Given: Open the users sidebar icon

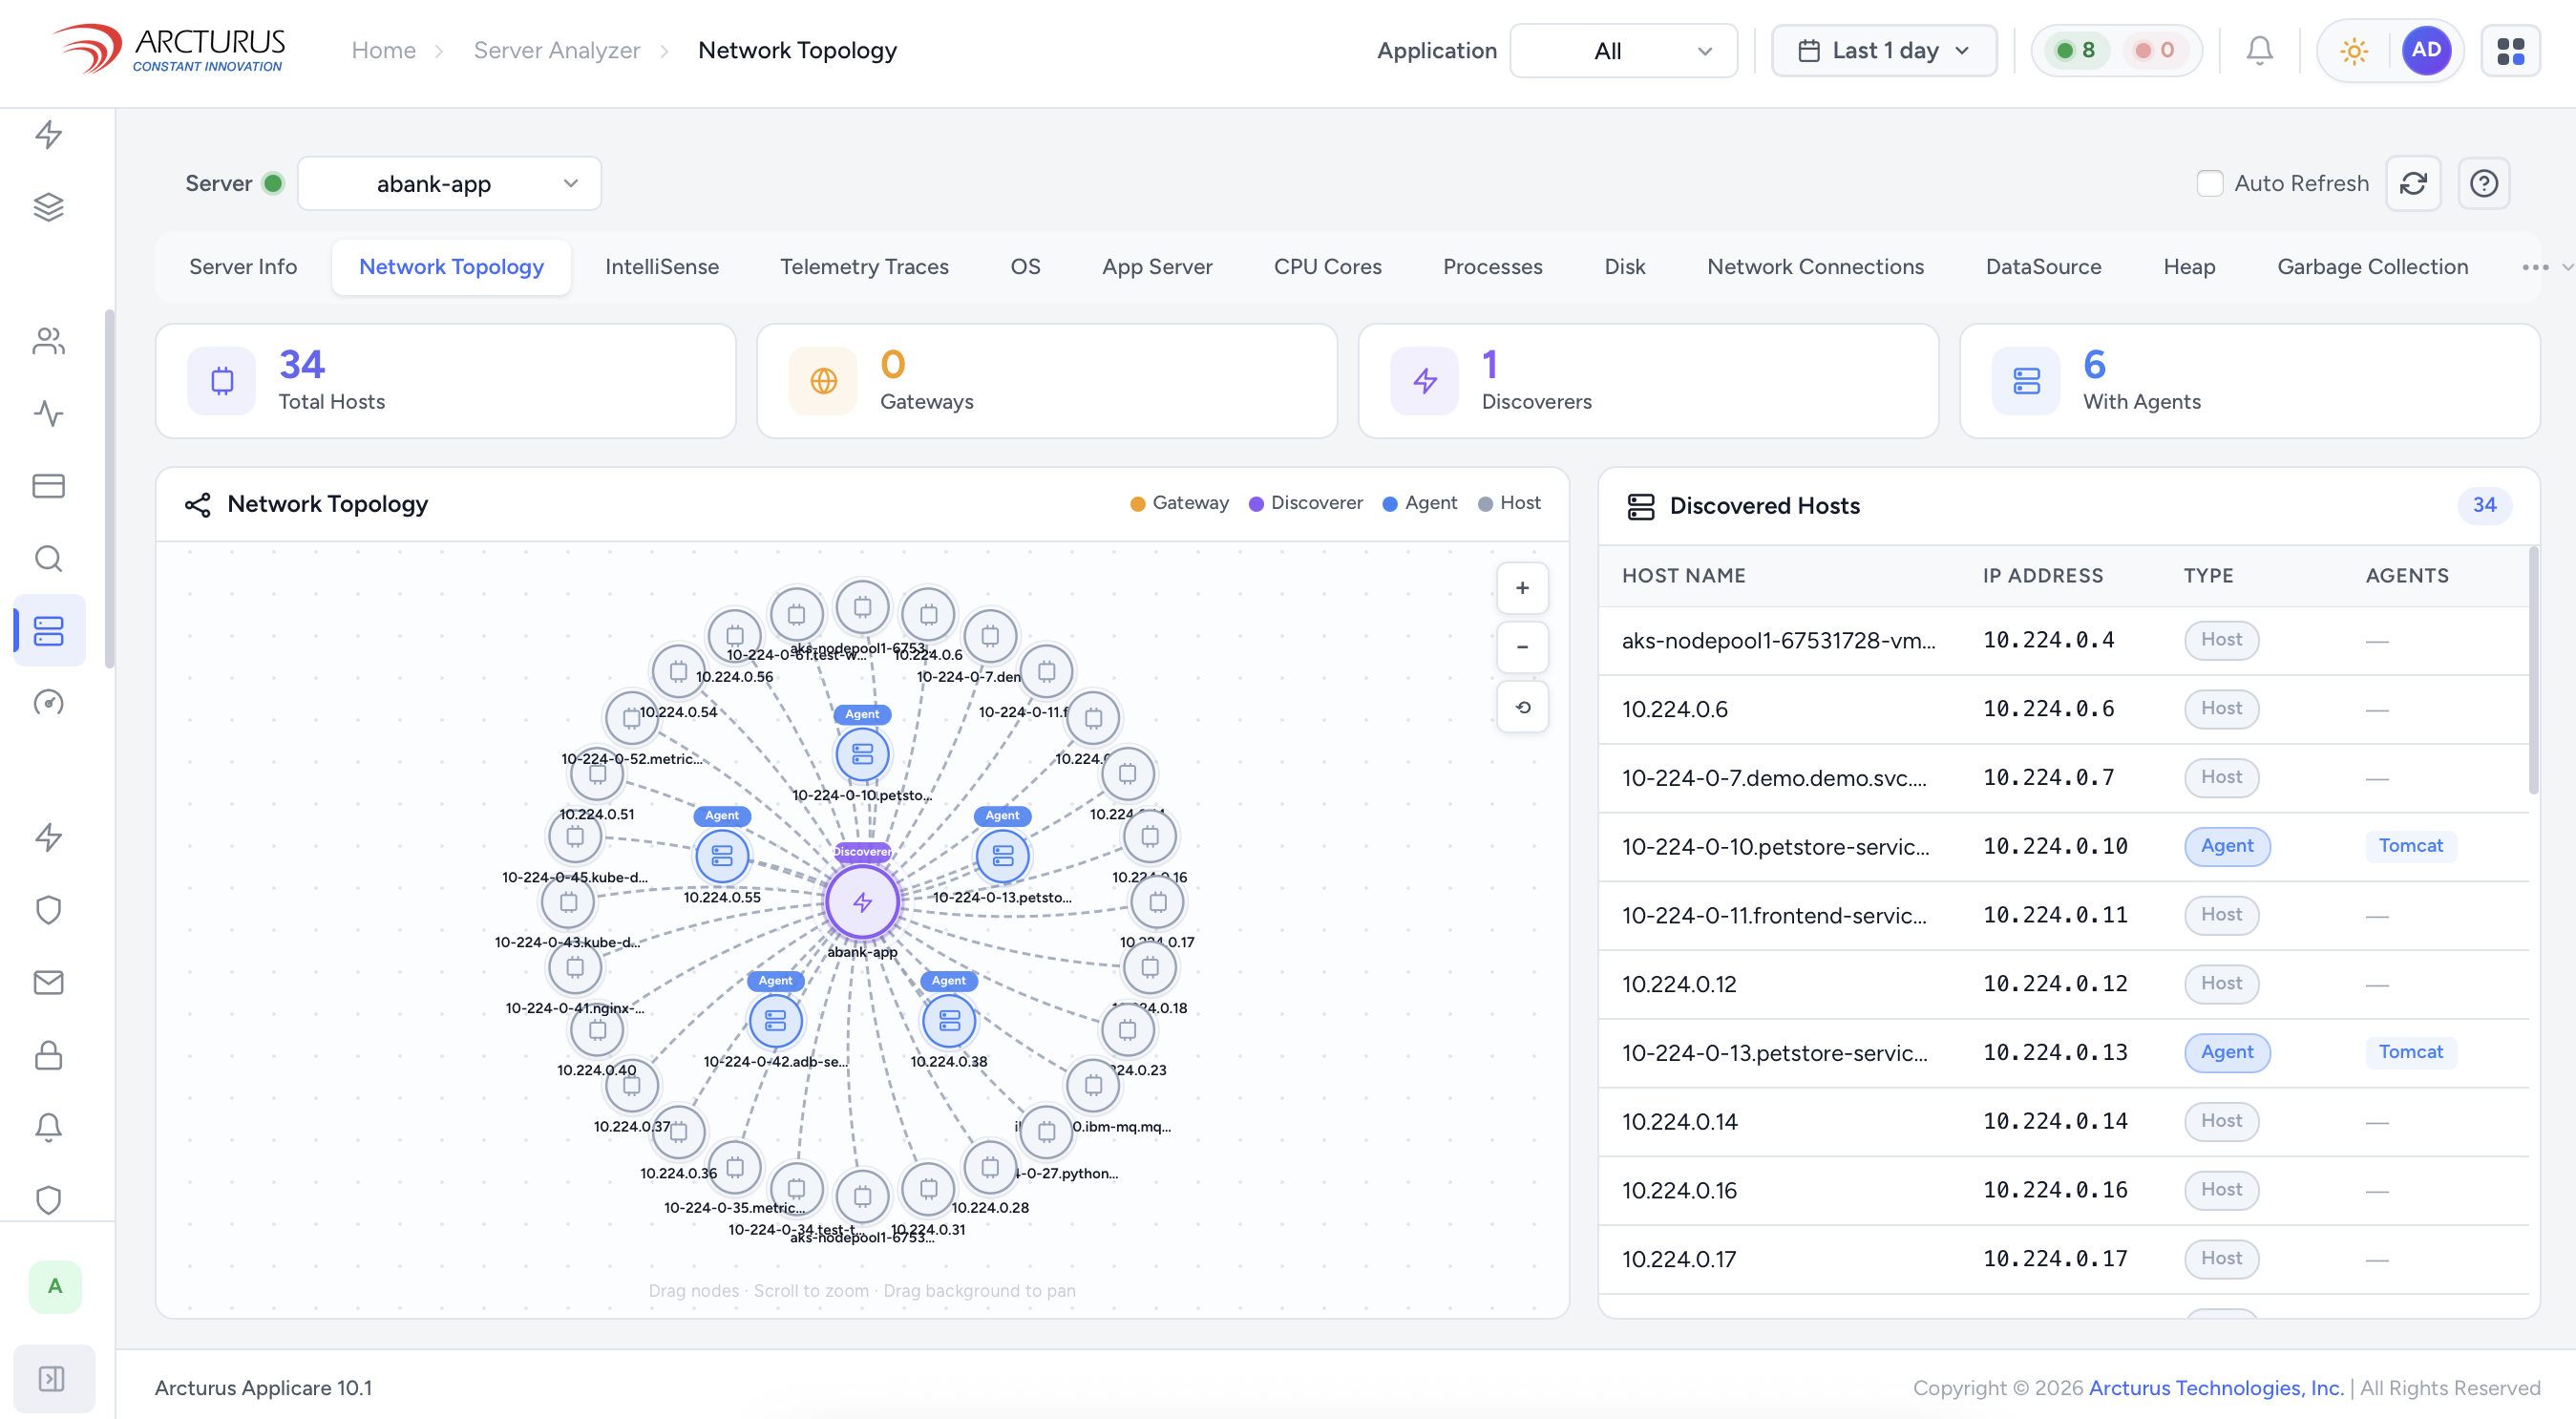Looking at the screenshot, I should click(x=49, y=341).
